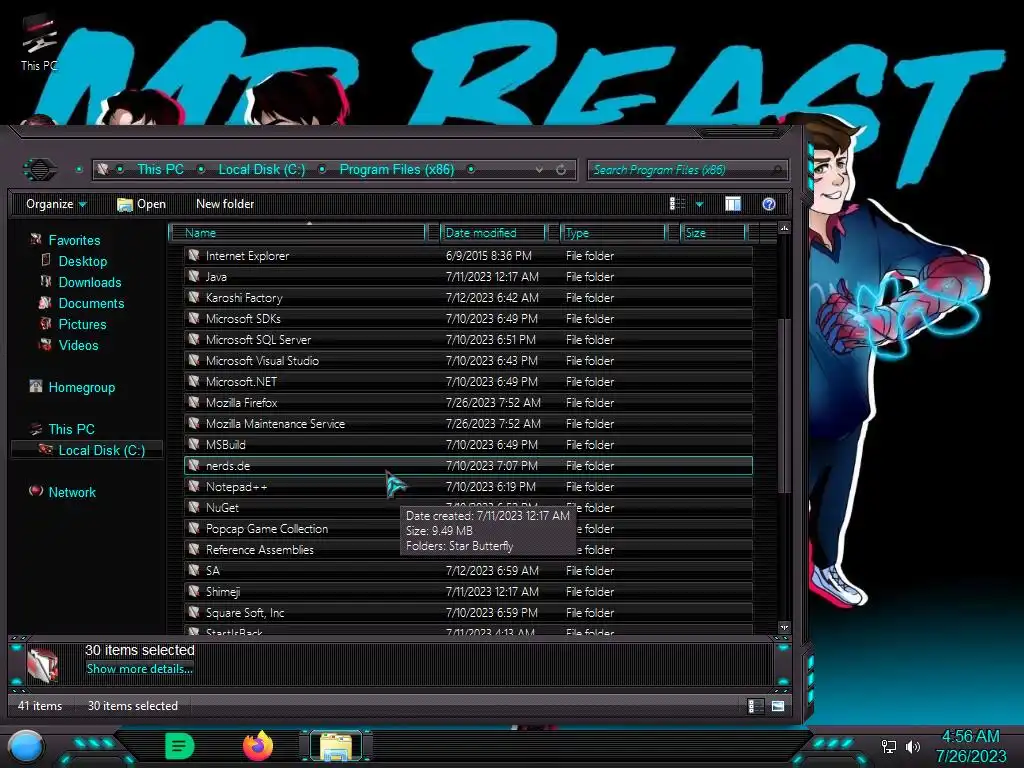This screenshot has width=1024, height=768.
Task: Toggle the preview pane icon
Action: [x=733, y=204]
